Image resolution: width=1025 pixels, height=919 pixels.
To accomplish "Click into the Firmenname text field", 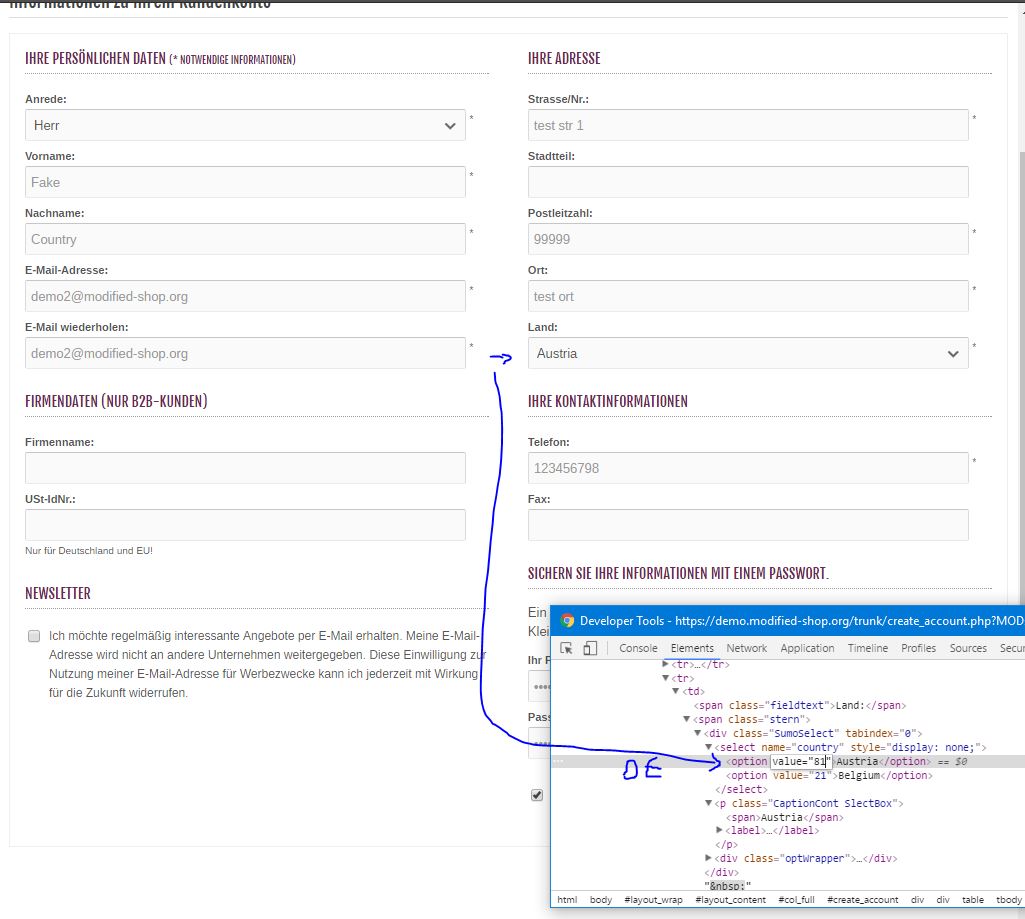I will coord(245,468).
